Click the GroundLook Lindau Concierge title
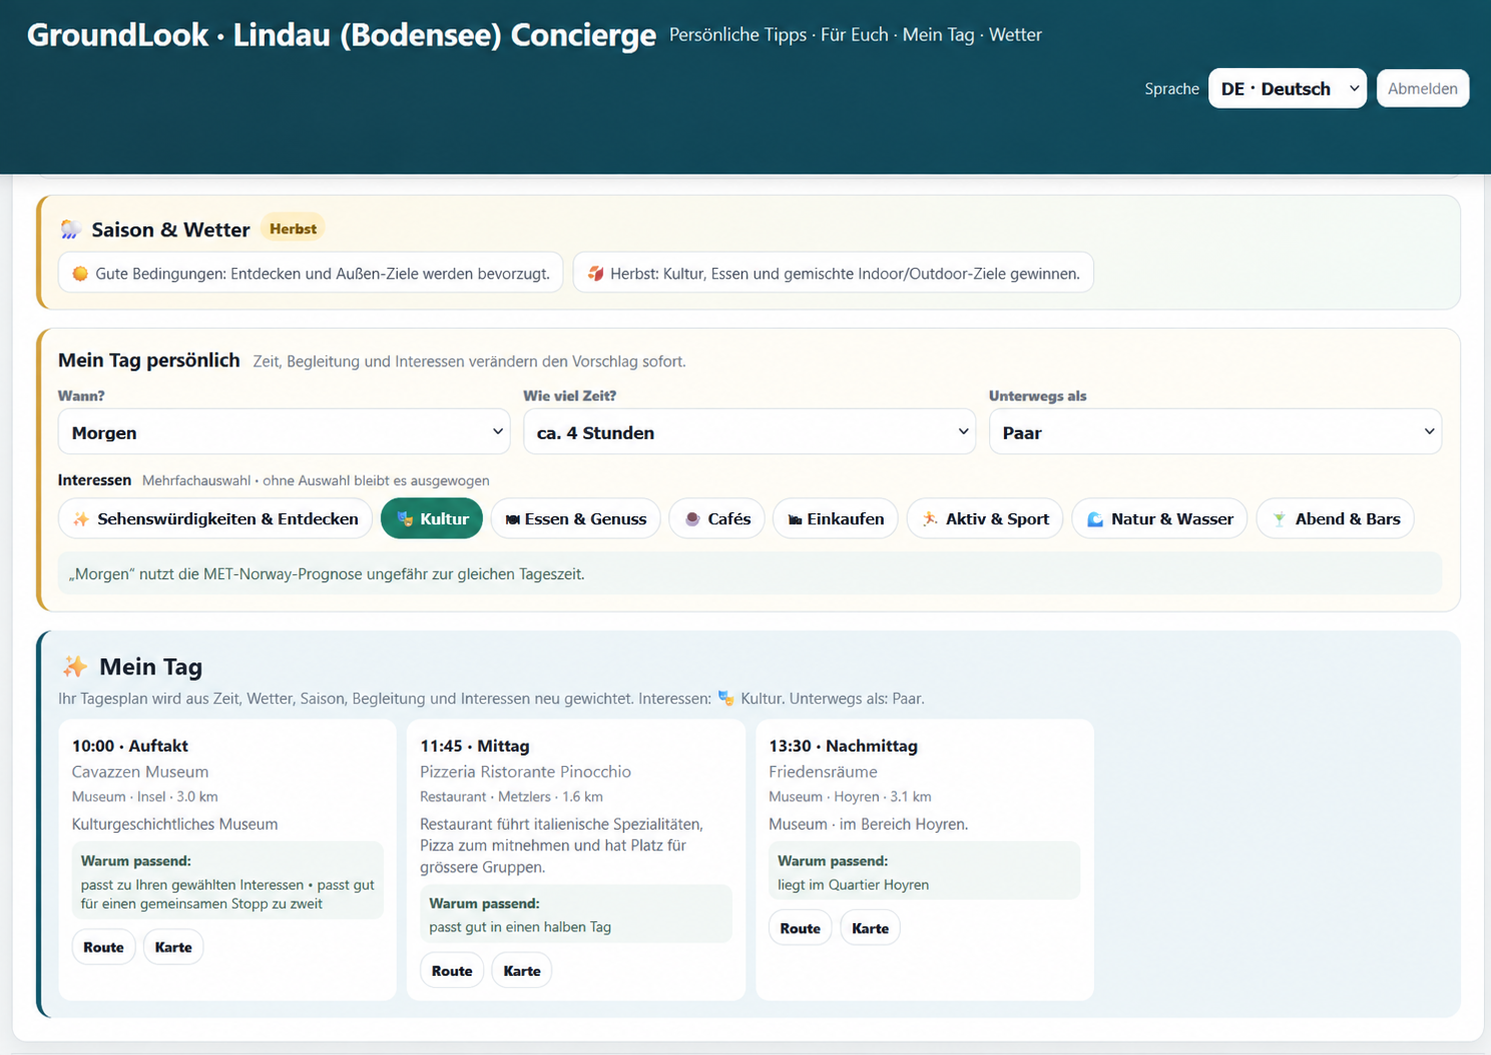This screenshot has width=1491, height=1055. point(341,35)
